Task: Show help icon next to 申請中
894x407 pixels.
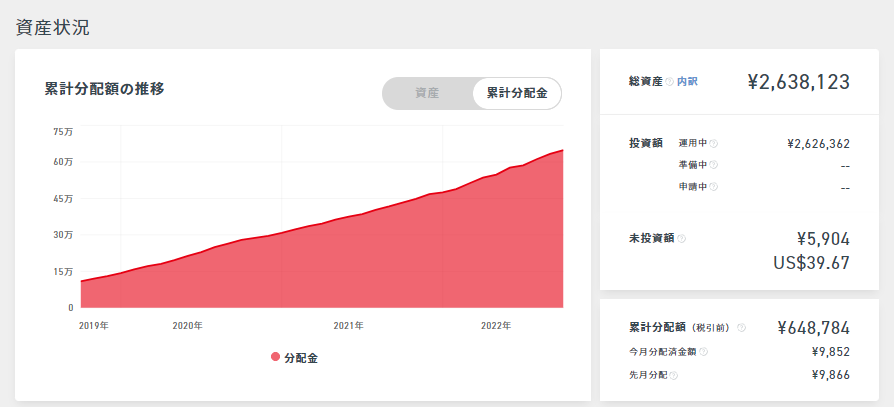Action: point(713,186)
